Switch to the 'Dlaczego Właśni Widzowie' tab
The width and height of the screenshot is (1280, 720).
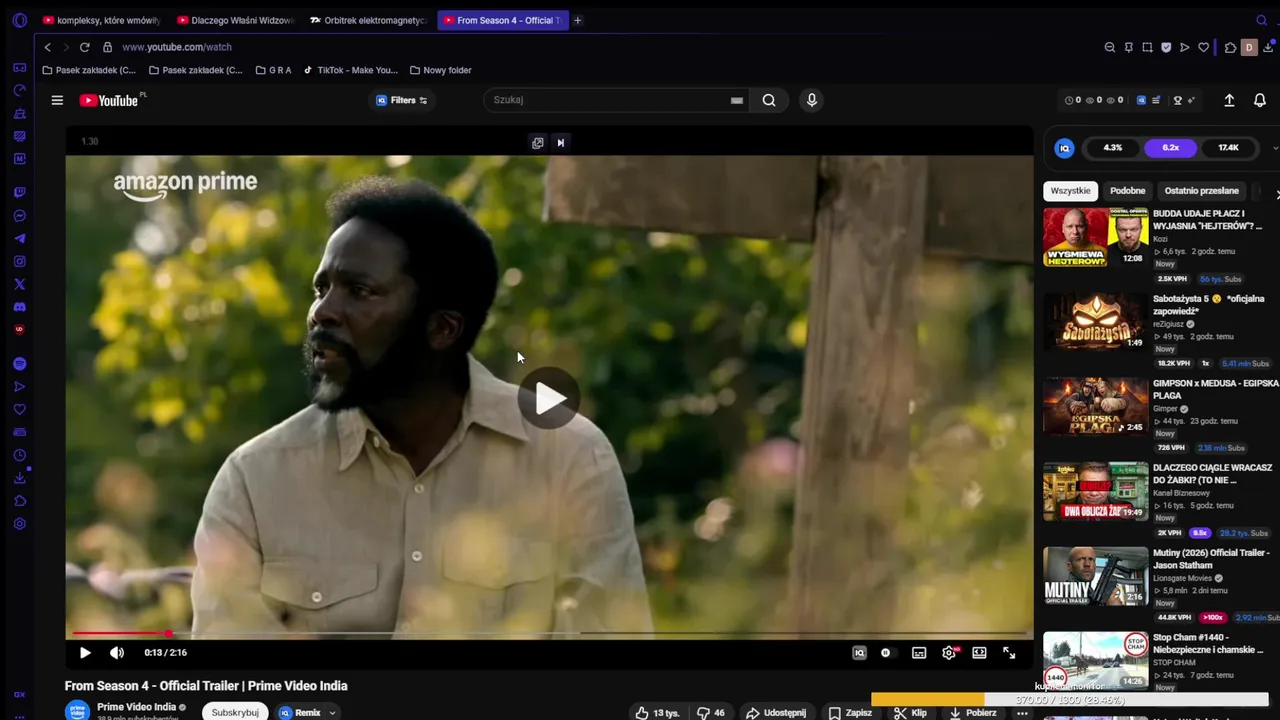[235, 20]
